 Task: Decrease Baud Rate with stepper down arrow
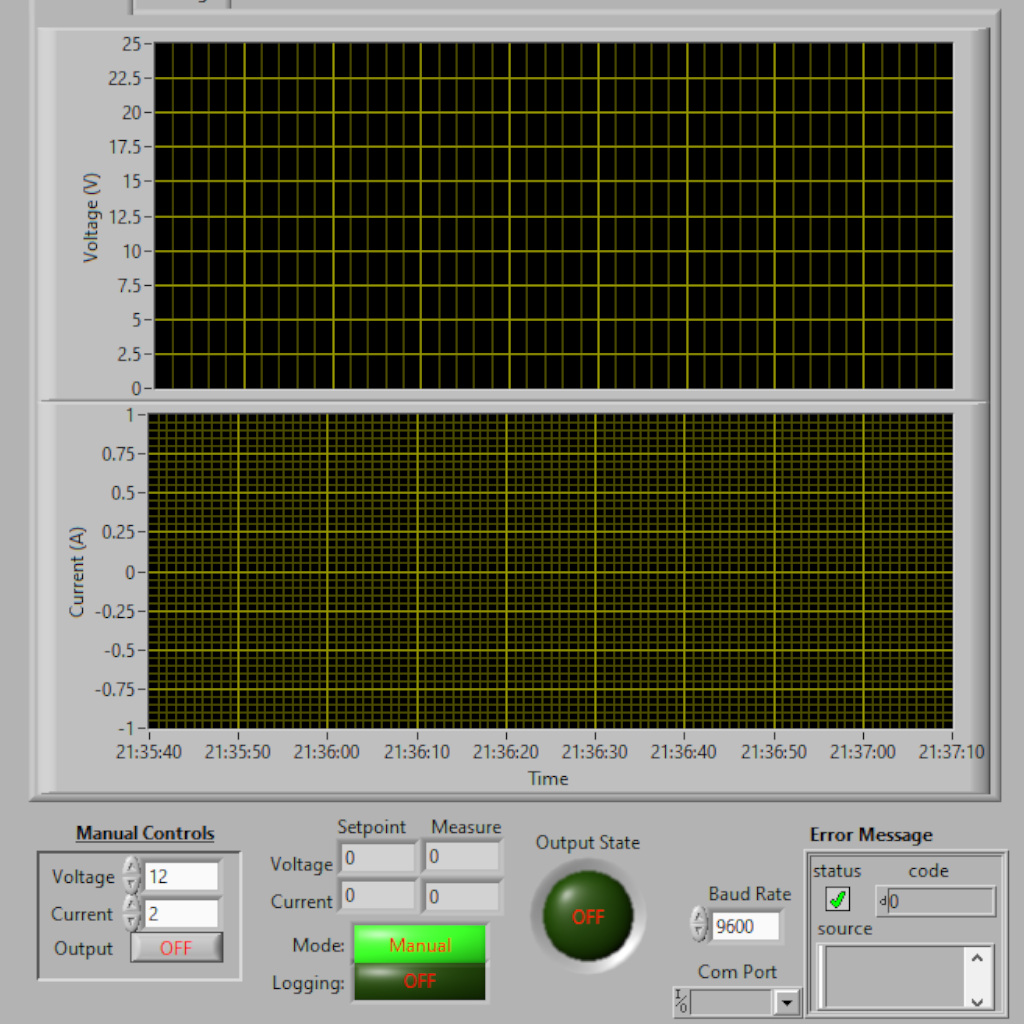[x=699, y=934]
